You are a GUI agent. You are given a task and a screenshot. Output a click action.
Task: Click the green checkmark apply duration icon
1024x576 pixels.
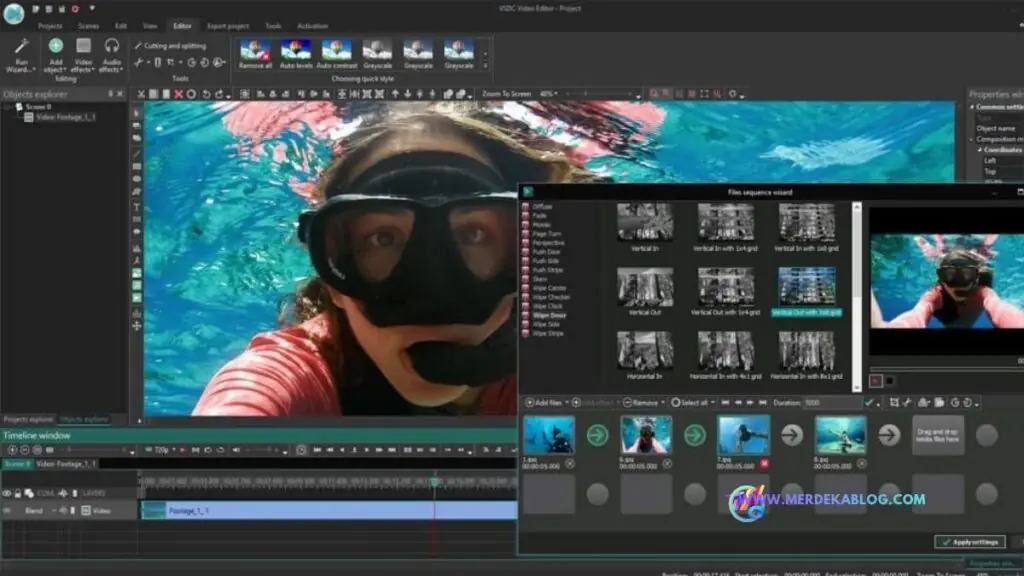point(869,403)
